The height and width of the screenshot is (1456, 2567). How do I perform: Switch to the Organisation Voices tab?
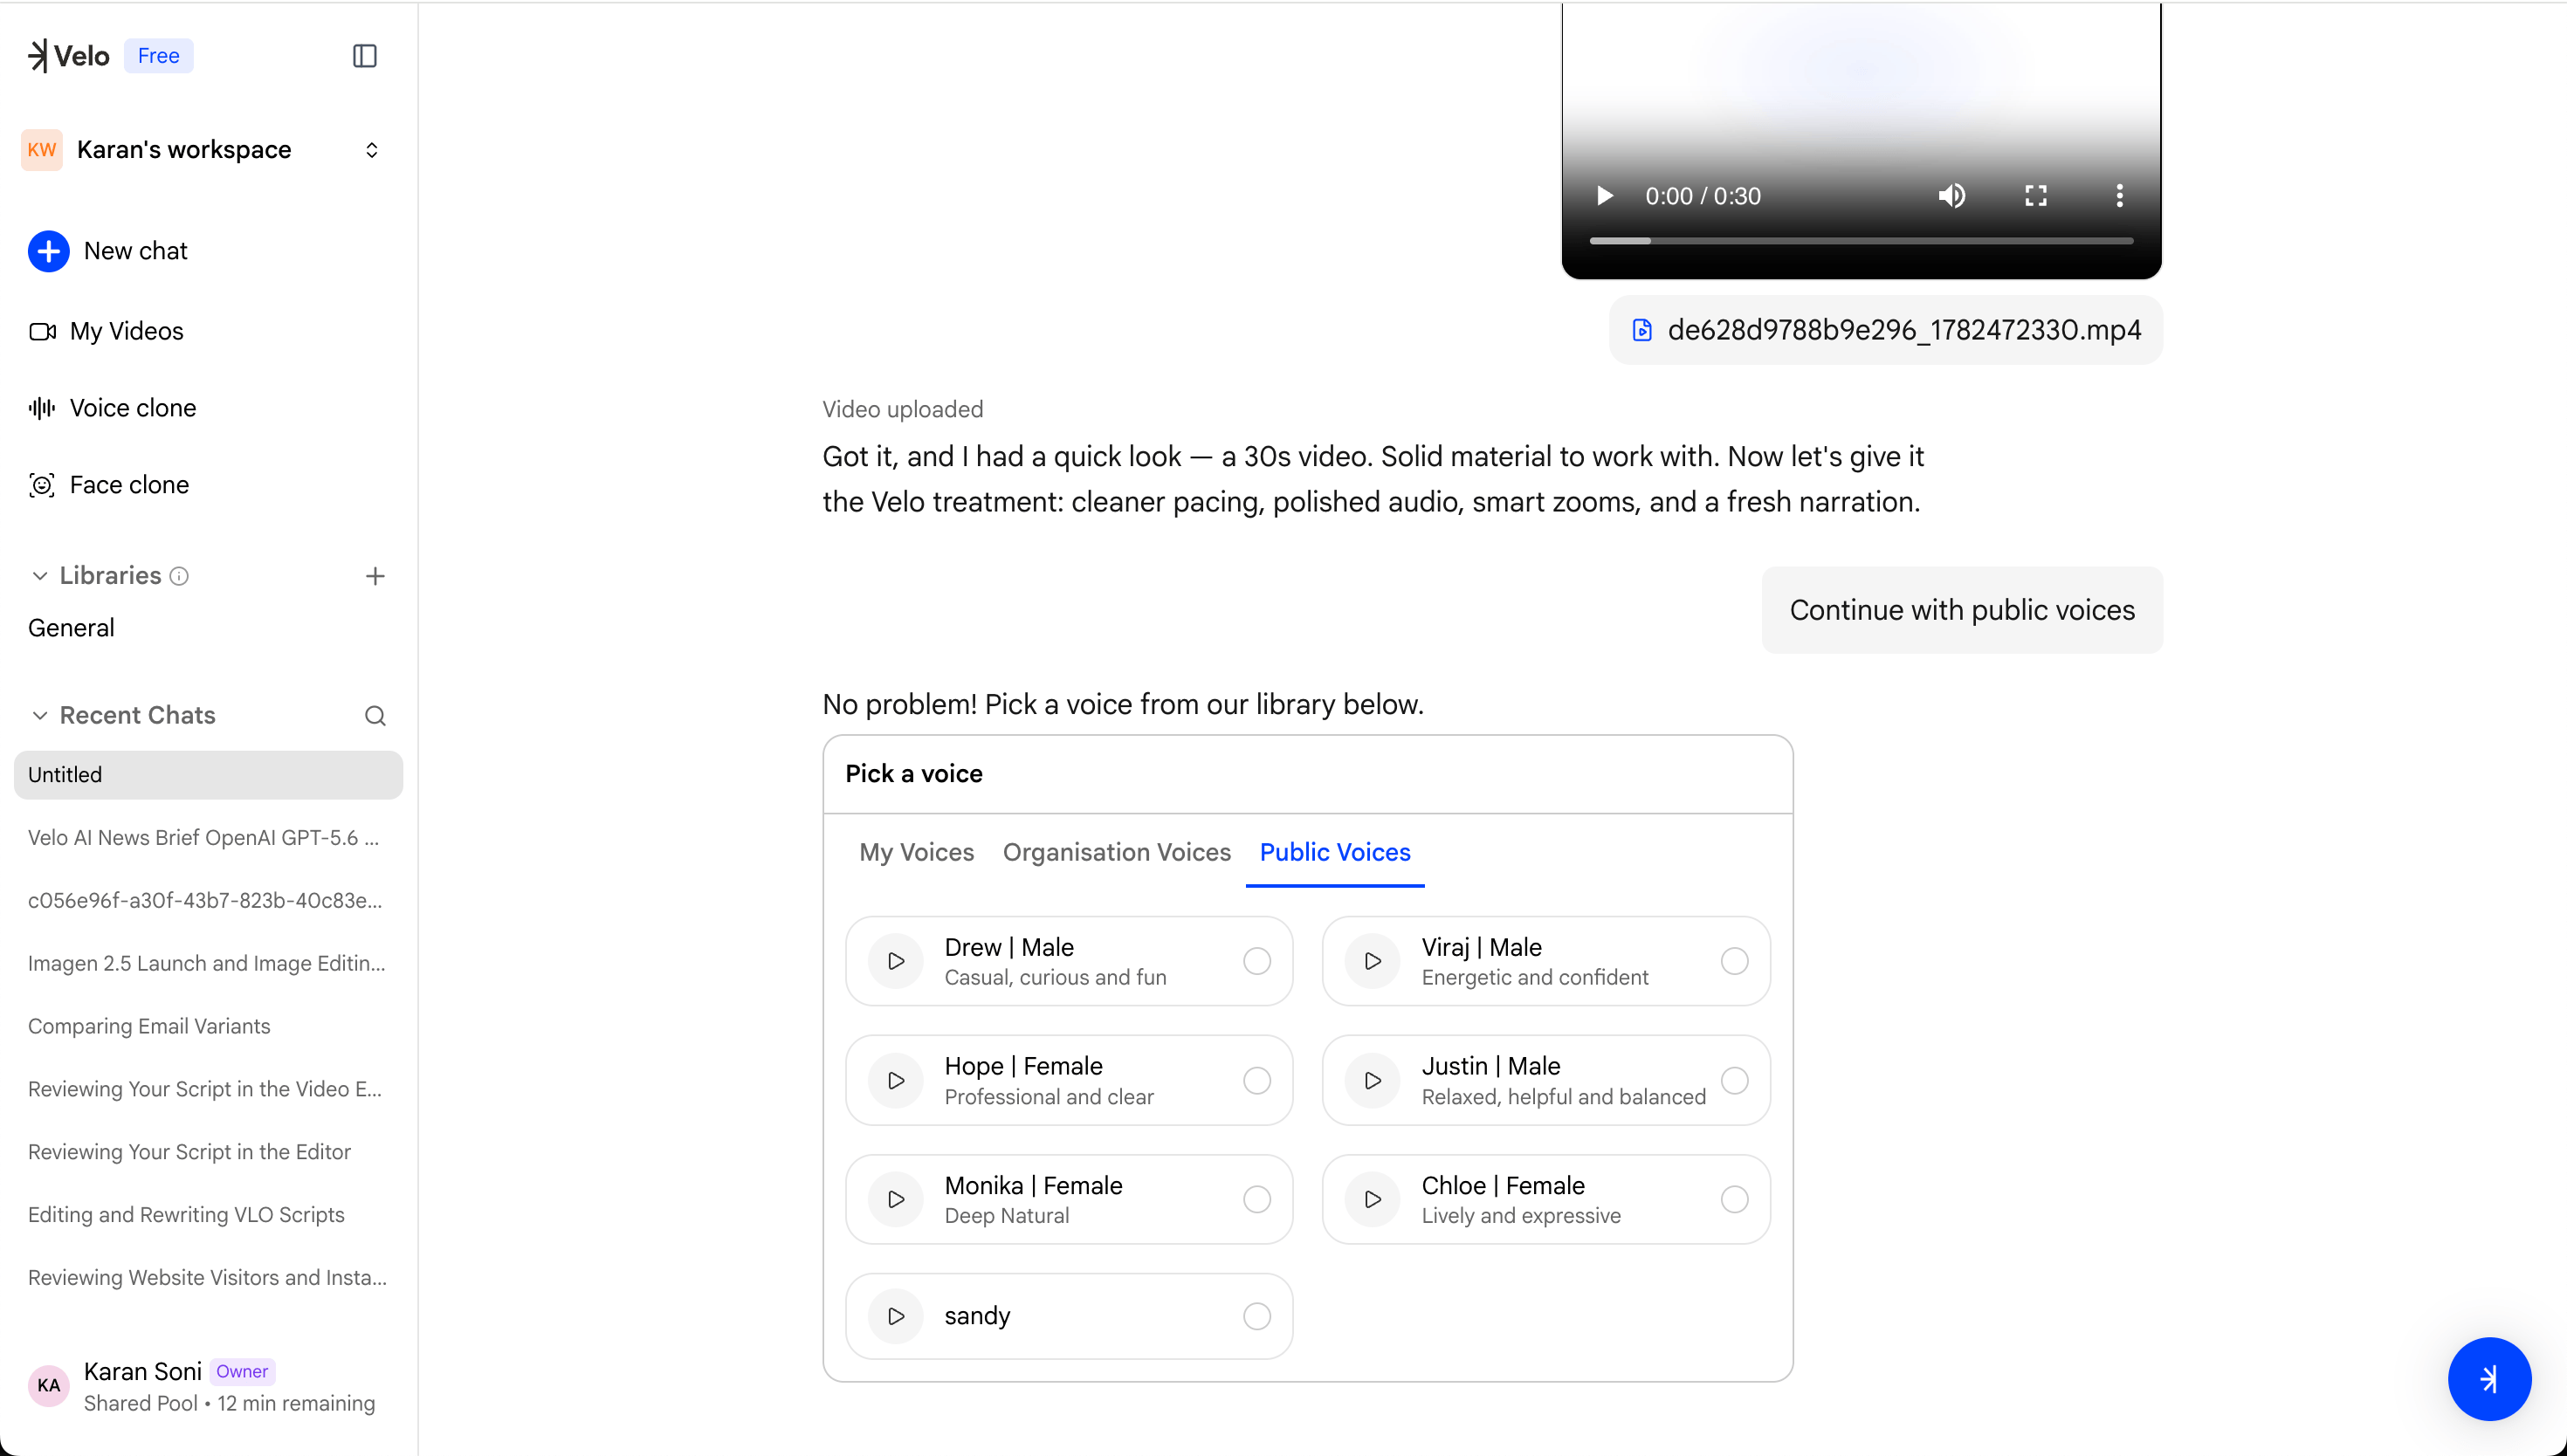coord(1116,852)
